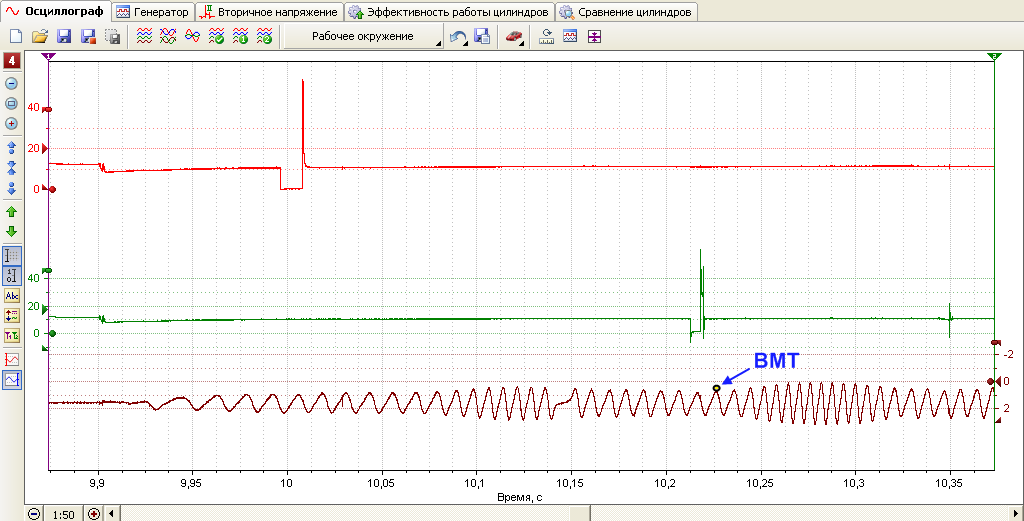Click the ВМТ annotation label

(x=776, y=361)
